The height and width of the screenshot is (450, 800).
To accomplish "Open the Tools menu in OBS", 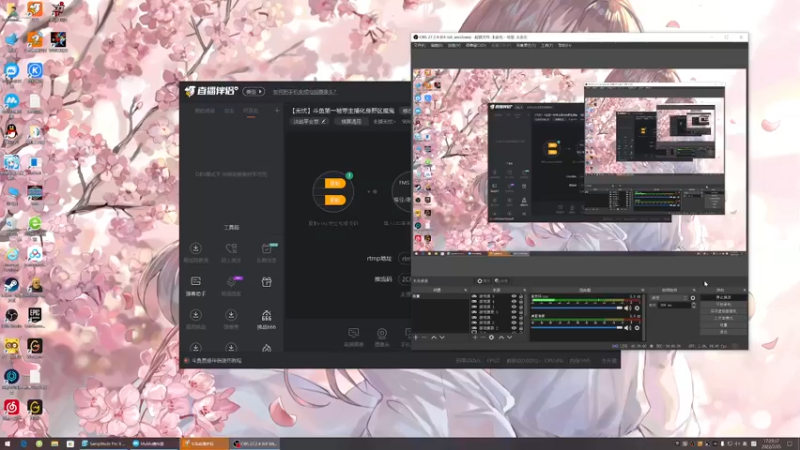I will click(x=547, y=45).
